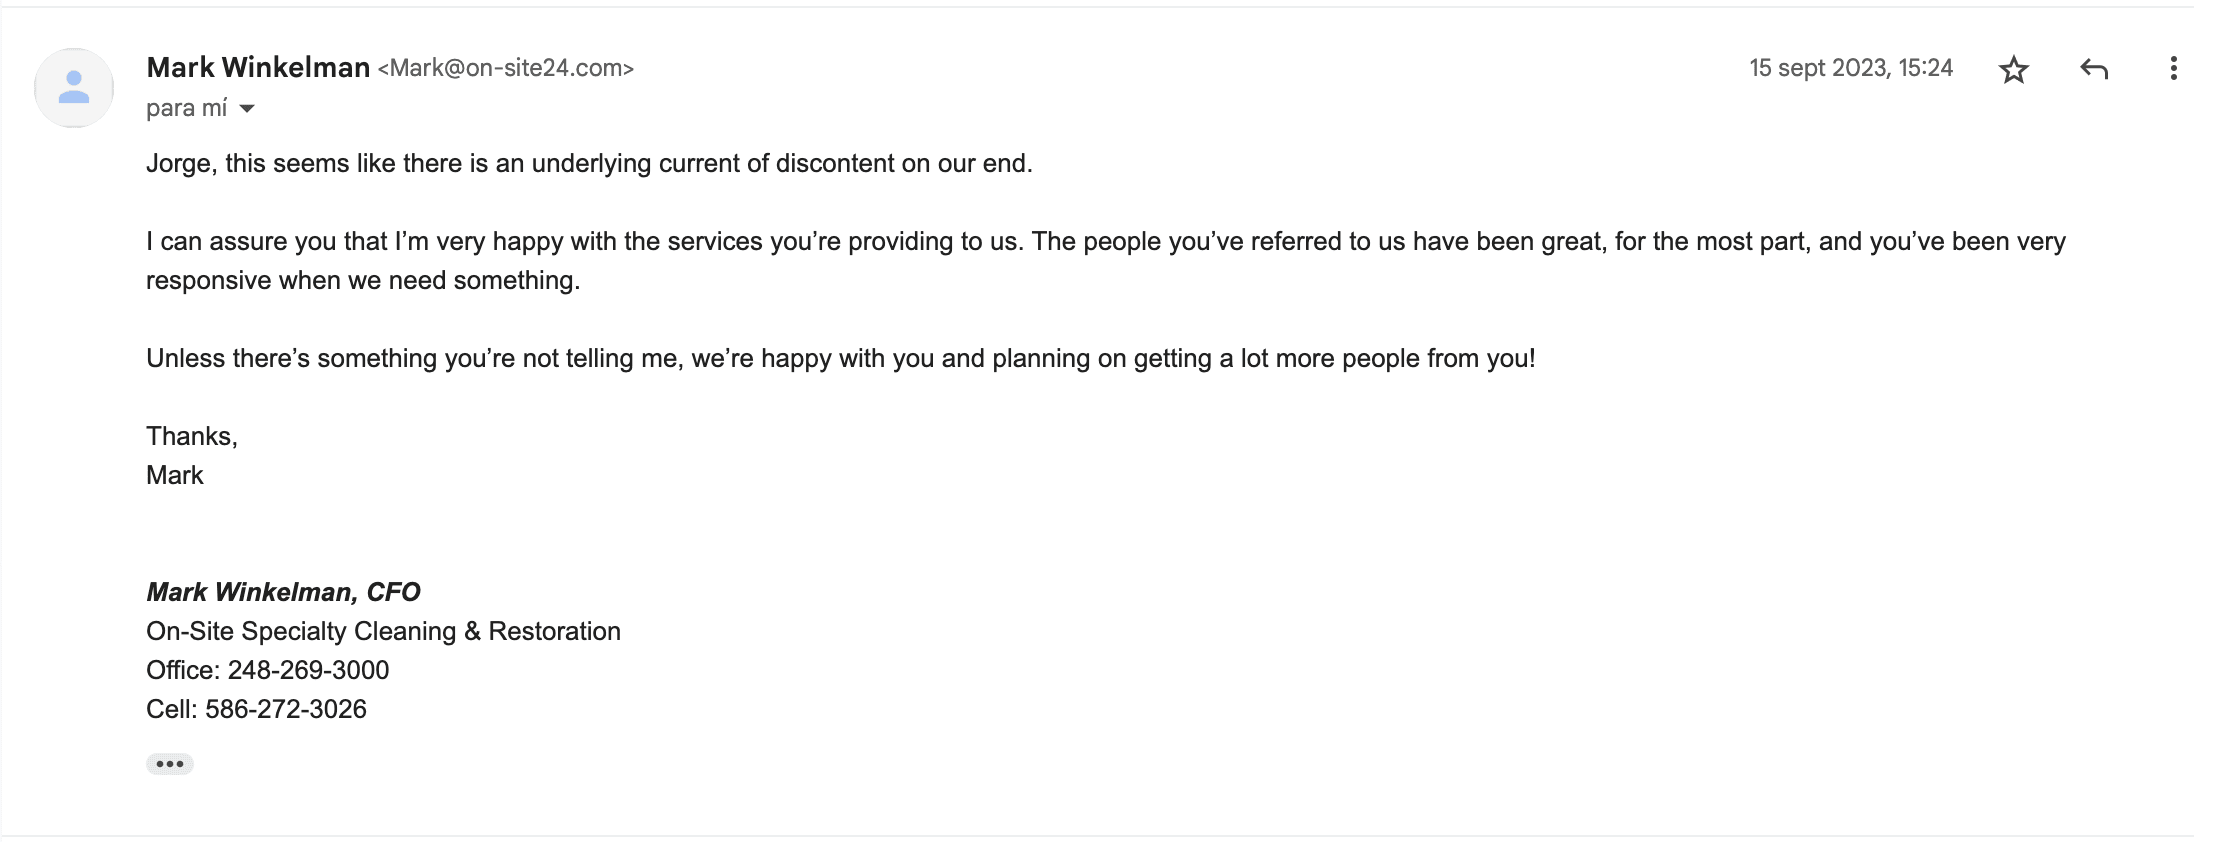Click the reply arrow icon
This screenshot has height=842, width=2236.
click(2094, 69)
